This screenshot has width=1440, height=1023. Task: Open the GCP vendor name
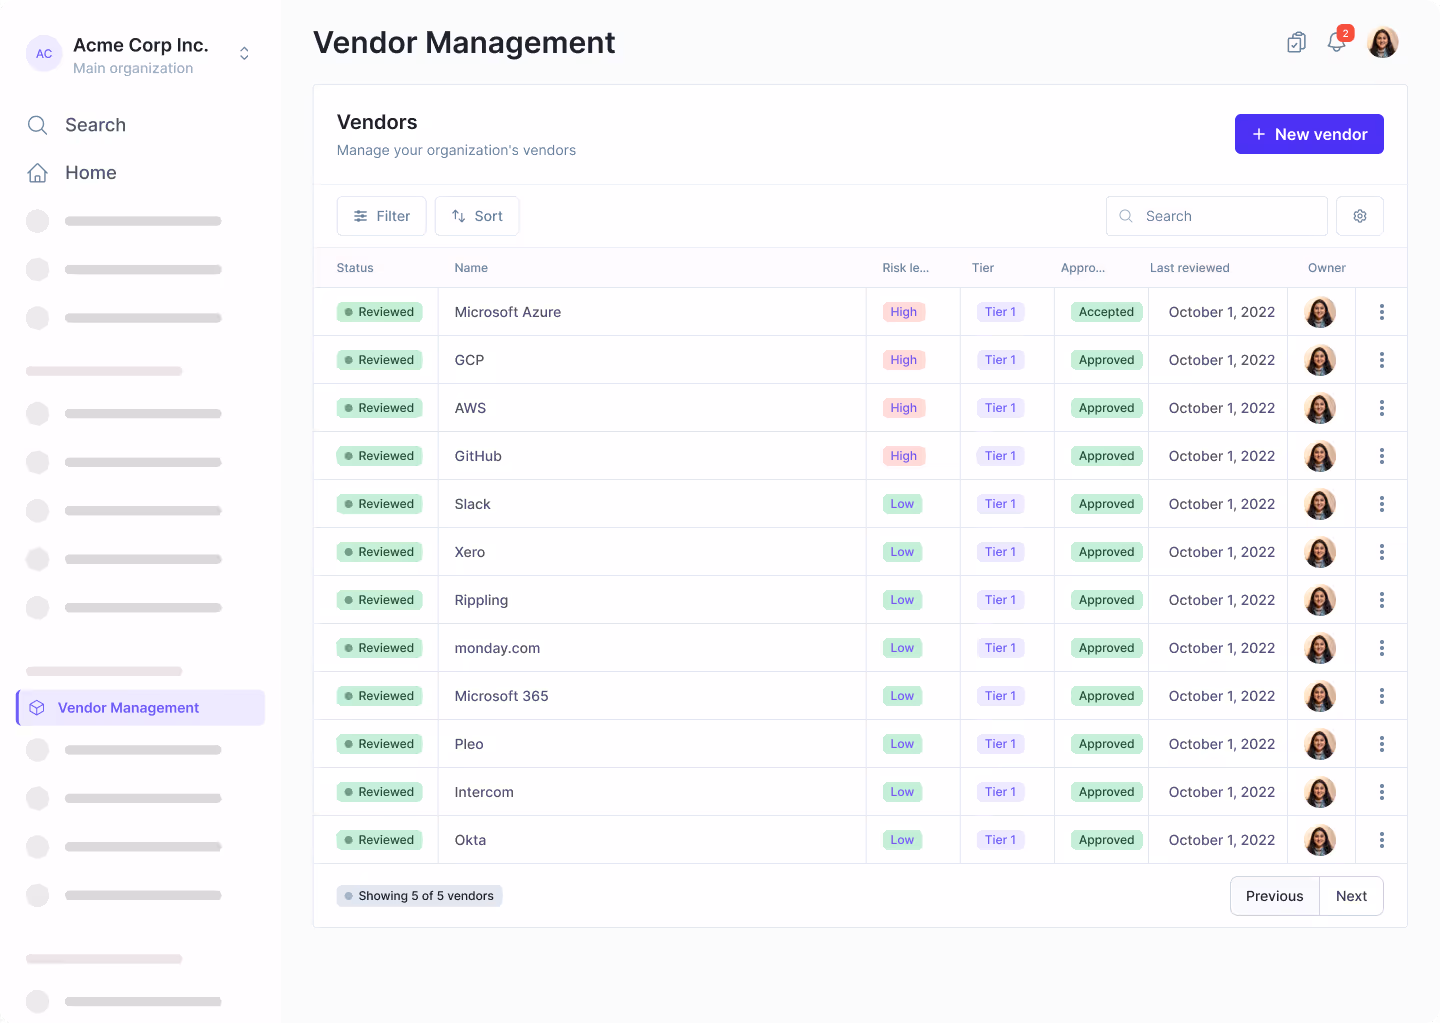(x=469, y=360)
